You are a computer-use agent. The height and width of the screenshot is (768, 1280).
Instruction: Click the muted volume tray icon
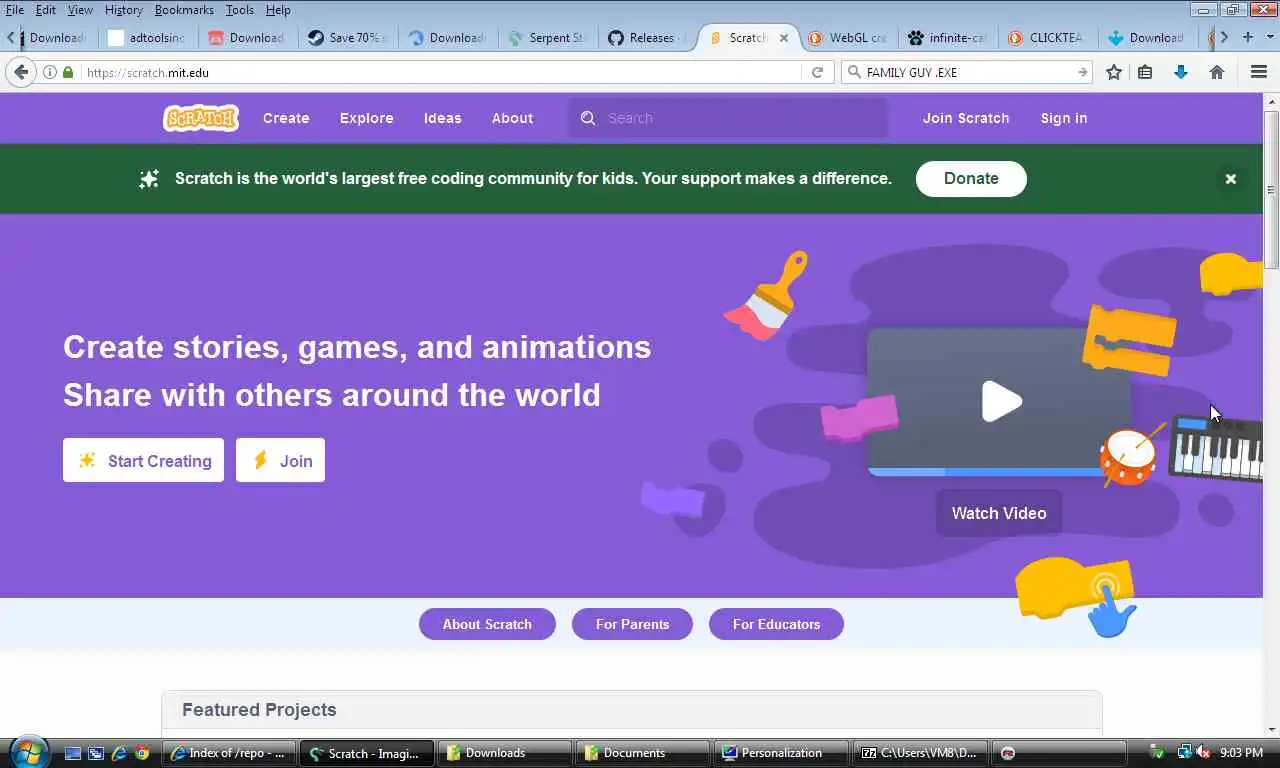(1204, 753)
